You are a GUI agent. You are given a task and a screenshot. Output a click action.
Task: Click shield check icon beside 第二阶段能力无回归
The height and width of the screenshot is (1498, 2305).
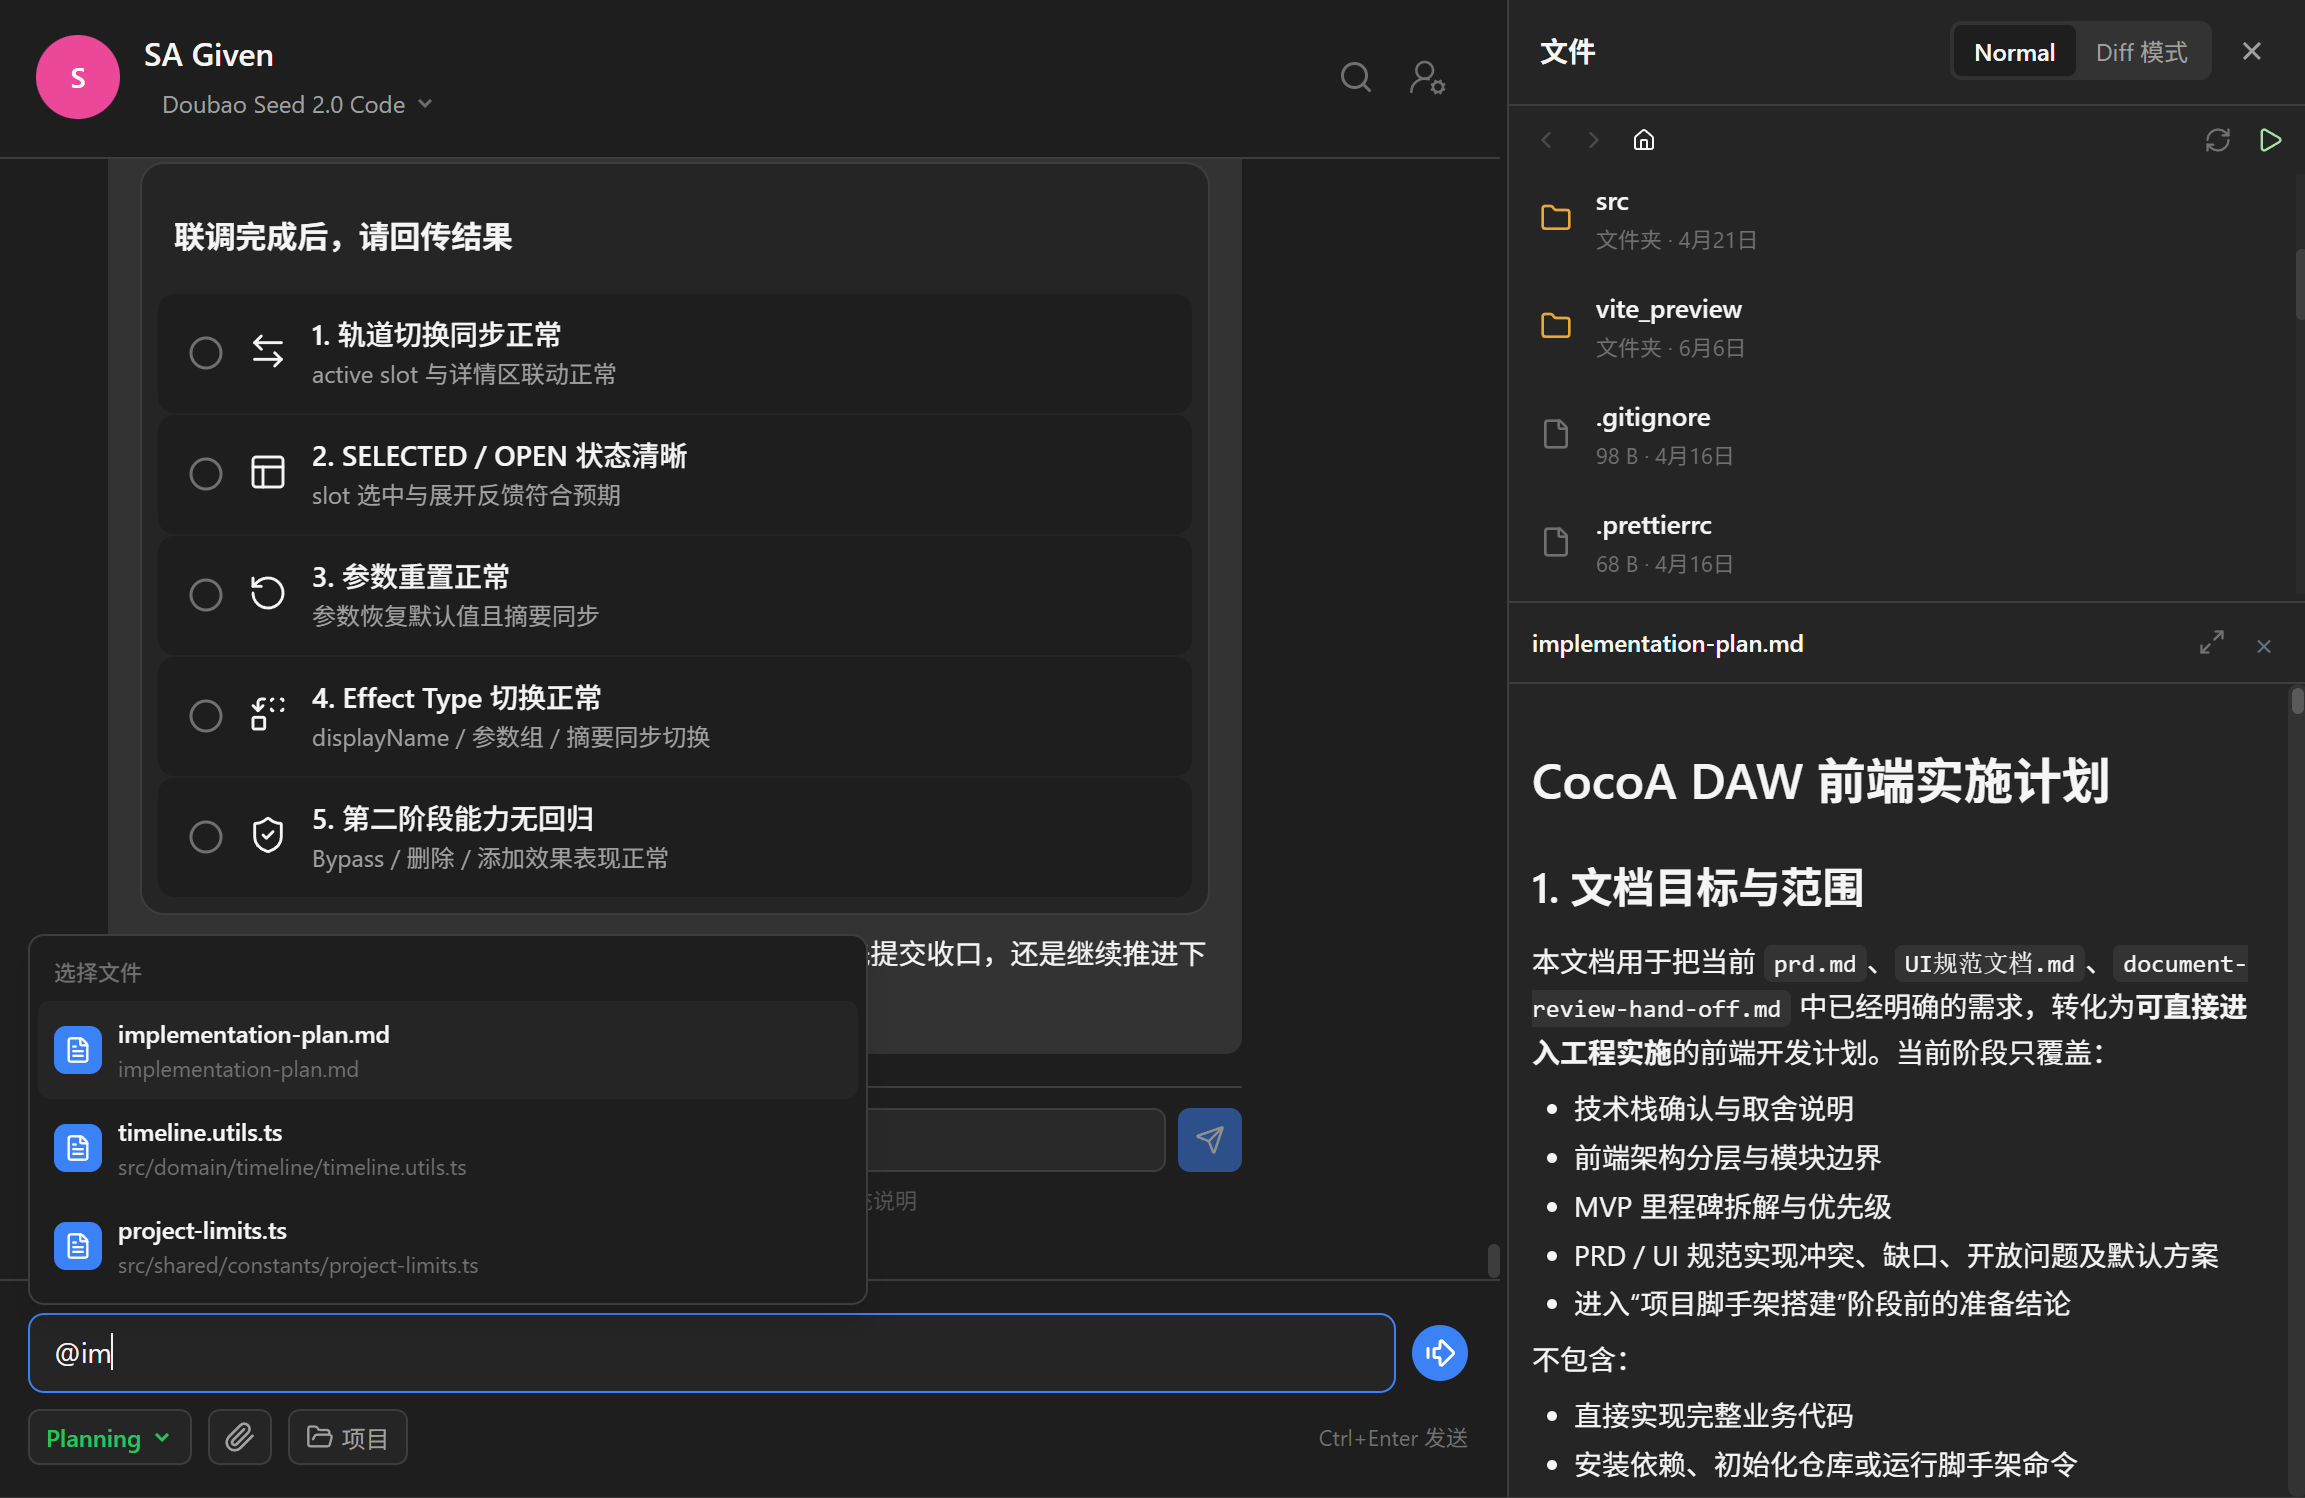point(267,836)
